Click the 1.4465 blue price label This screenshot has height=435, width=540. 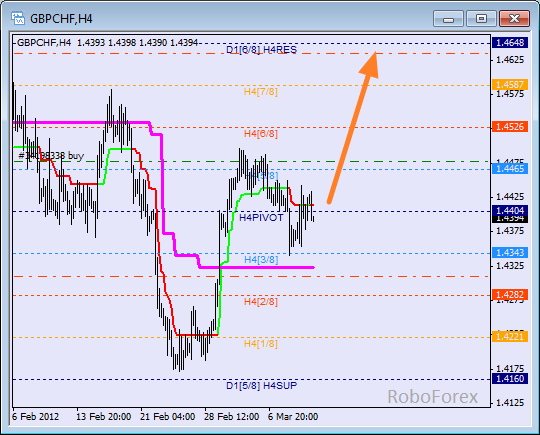coord(510,169)
